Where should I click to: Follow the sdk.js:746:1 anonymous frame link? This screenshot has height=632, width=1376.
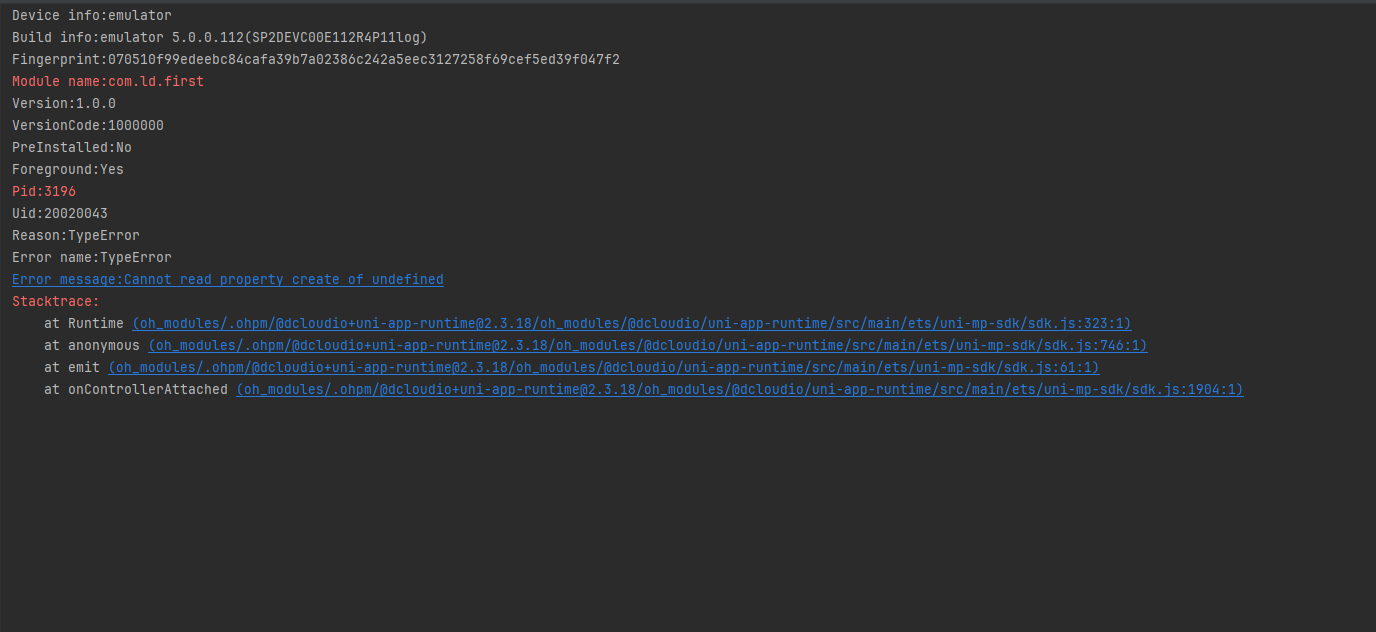point(648,345)
